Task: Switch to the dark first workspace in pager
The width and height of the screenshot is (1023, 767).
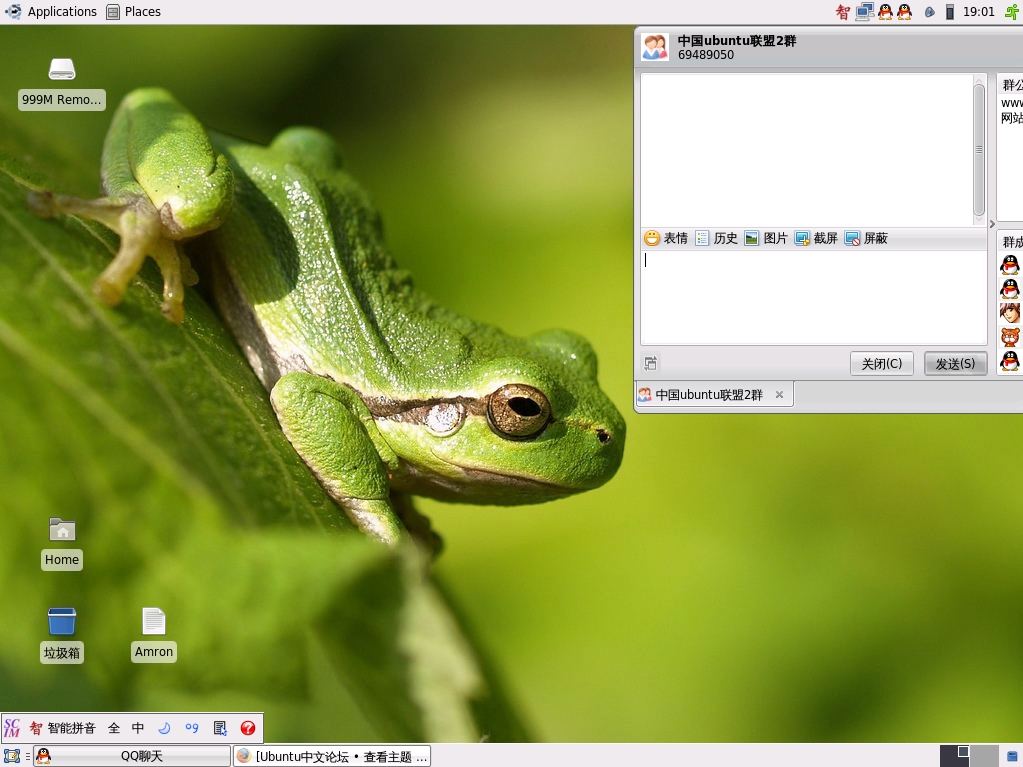Action: pos(954,756)
